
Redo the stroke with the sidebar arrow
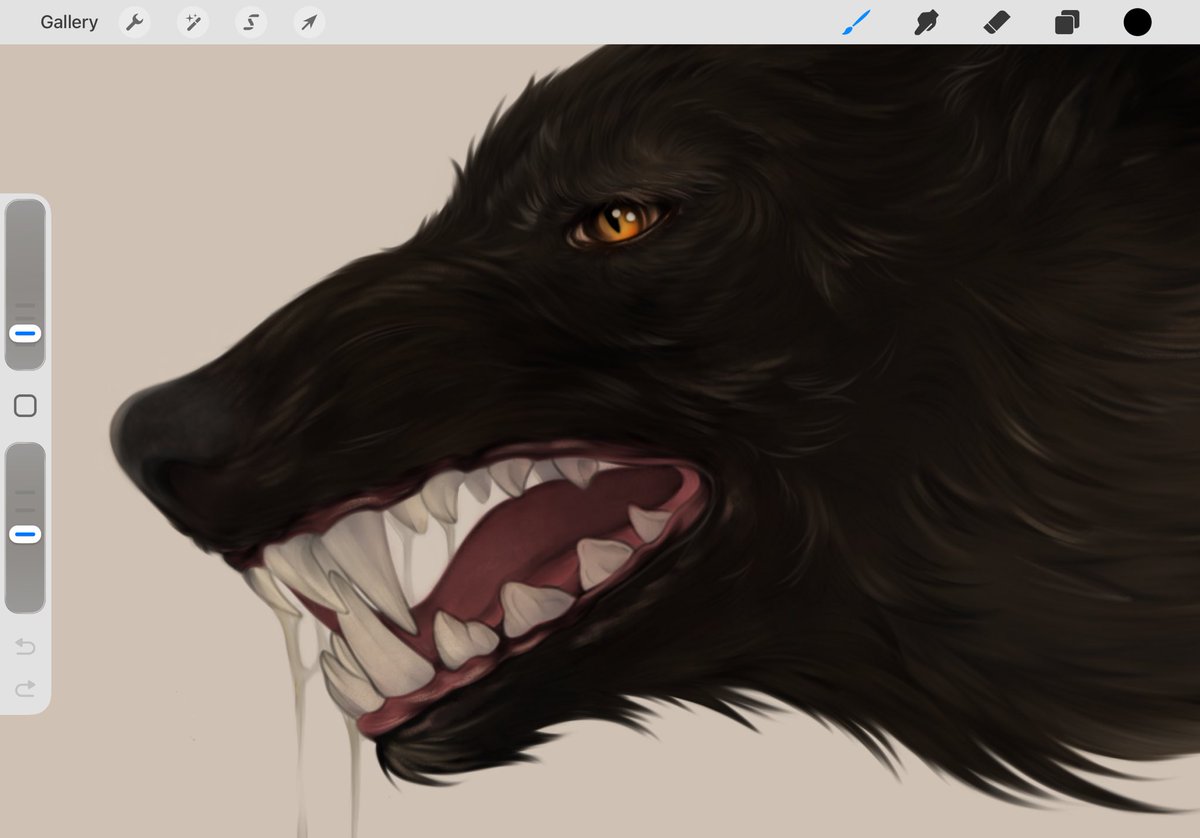click(25, 688)
